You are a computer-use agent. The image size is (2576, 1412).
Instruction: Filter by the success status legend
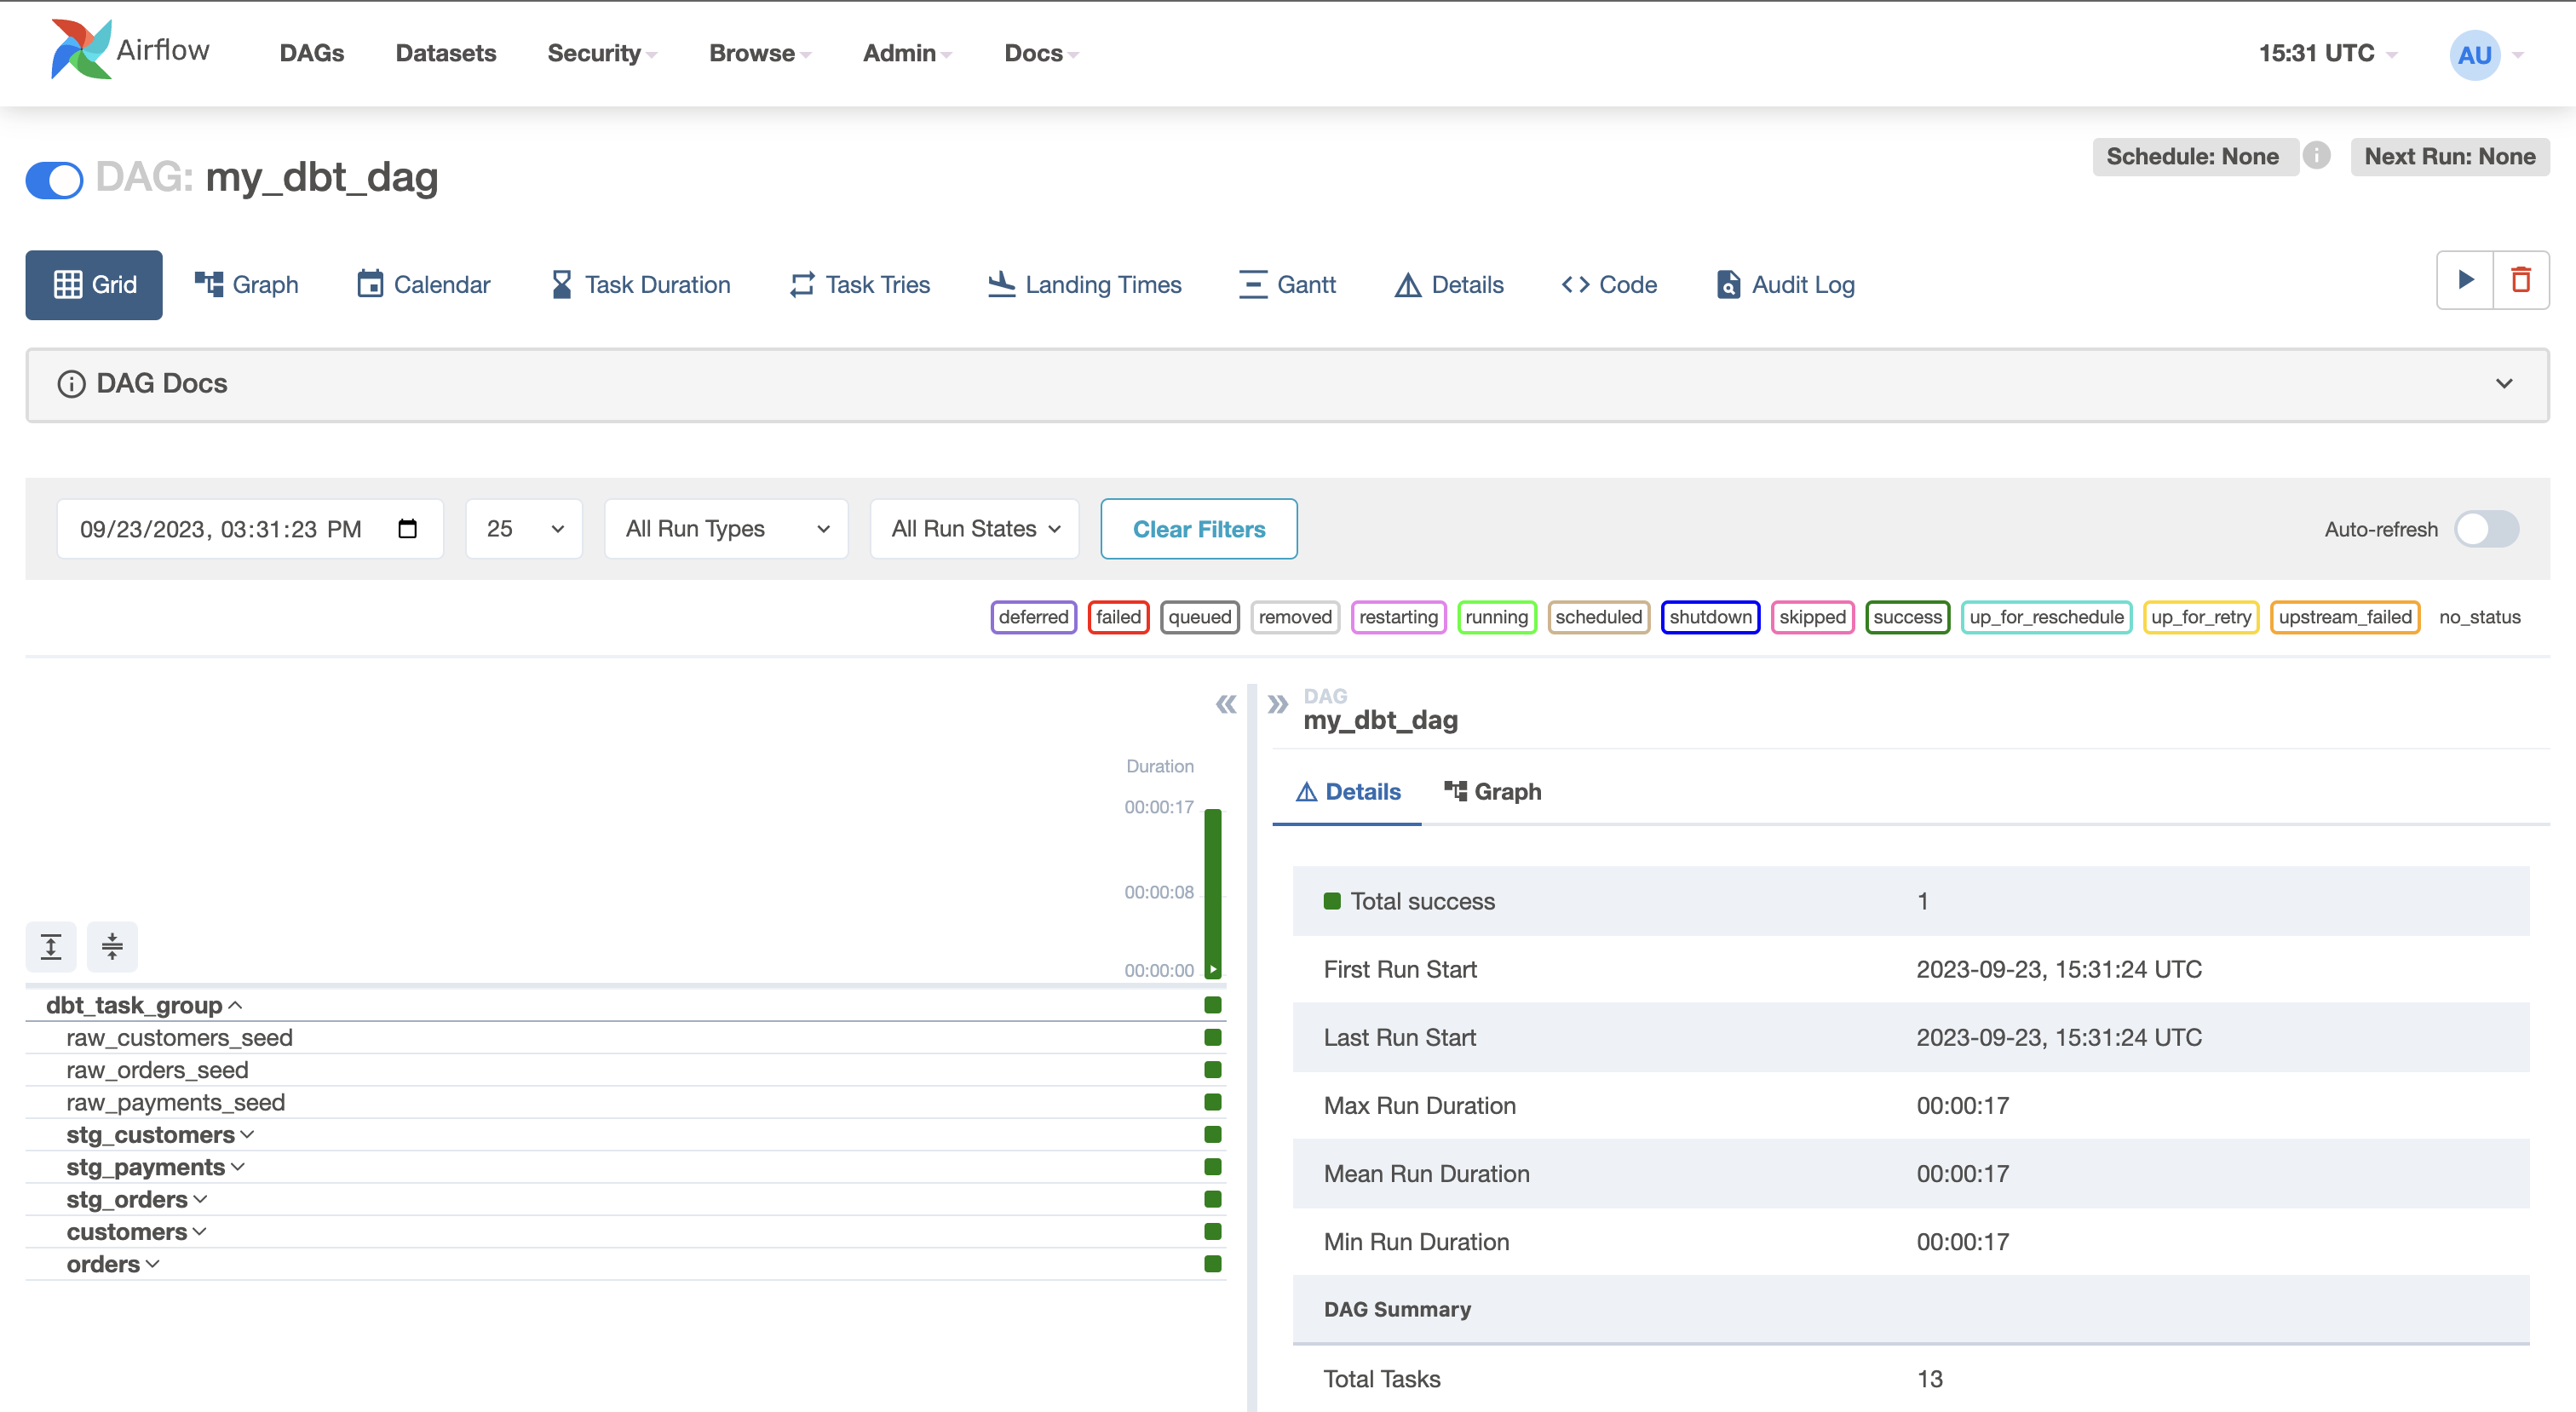tap(1907, 616)
